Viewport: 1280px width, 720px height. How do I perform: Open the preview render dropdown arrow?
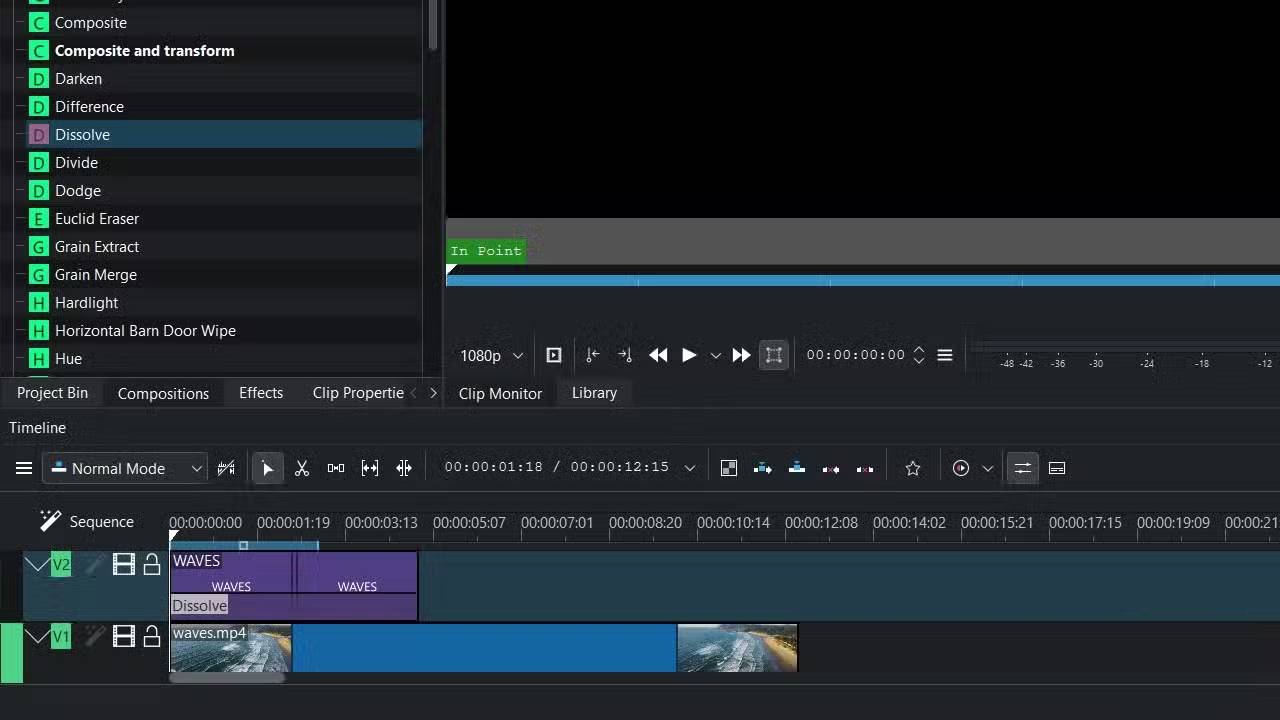coord(988,468)
